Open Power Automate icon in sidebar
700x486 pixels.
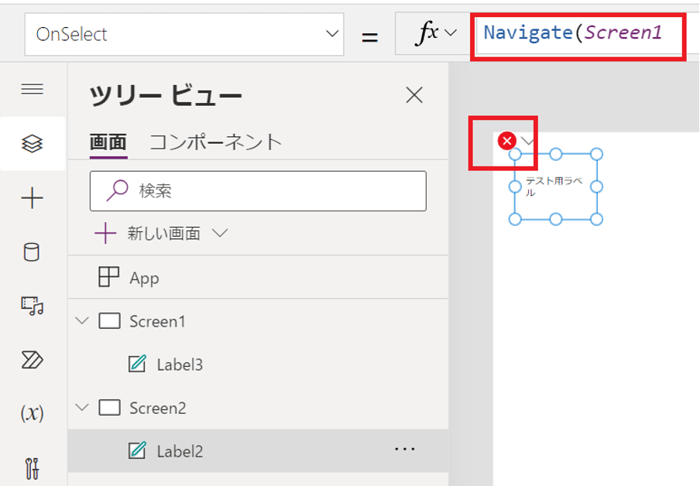(x=32, y=360)
